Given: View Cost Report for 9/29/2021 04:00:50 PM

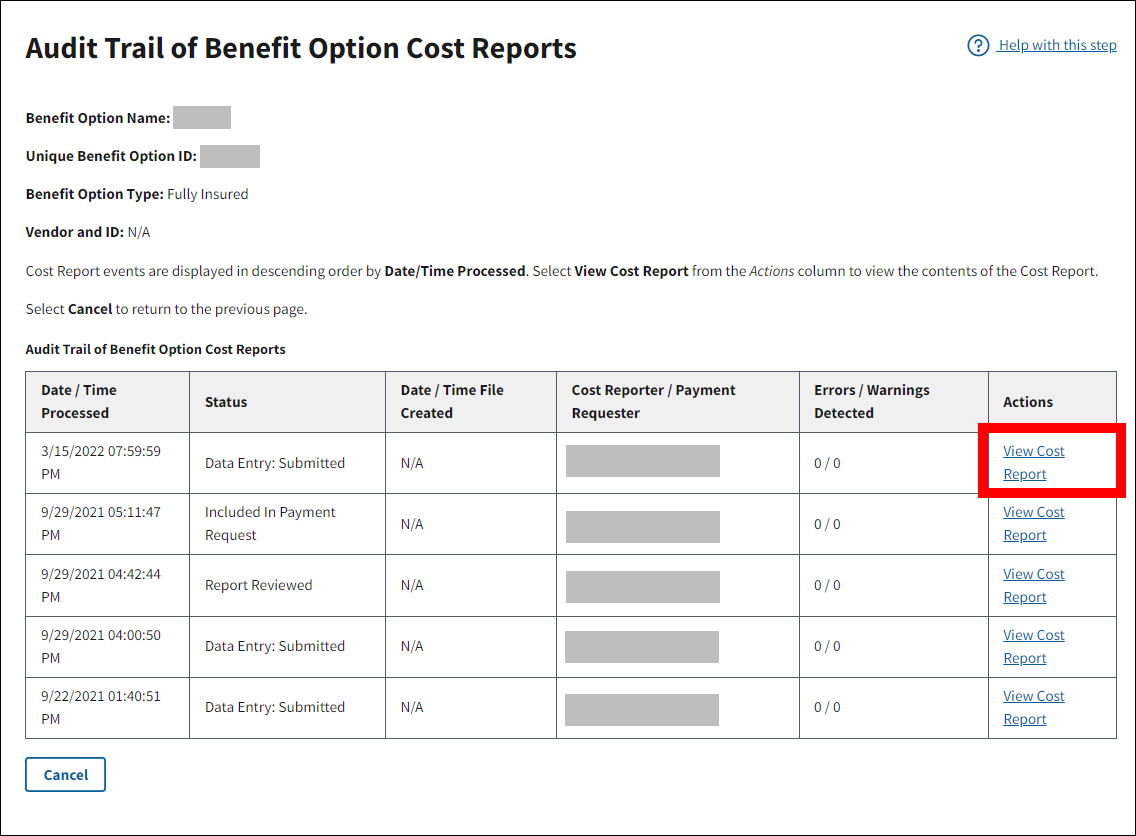Looking at the screenshot, I should click(x=1033, y=646).
